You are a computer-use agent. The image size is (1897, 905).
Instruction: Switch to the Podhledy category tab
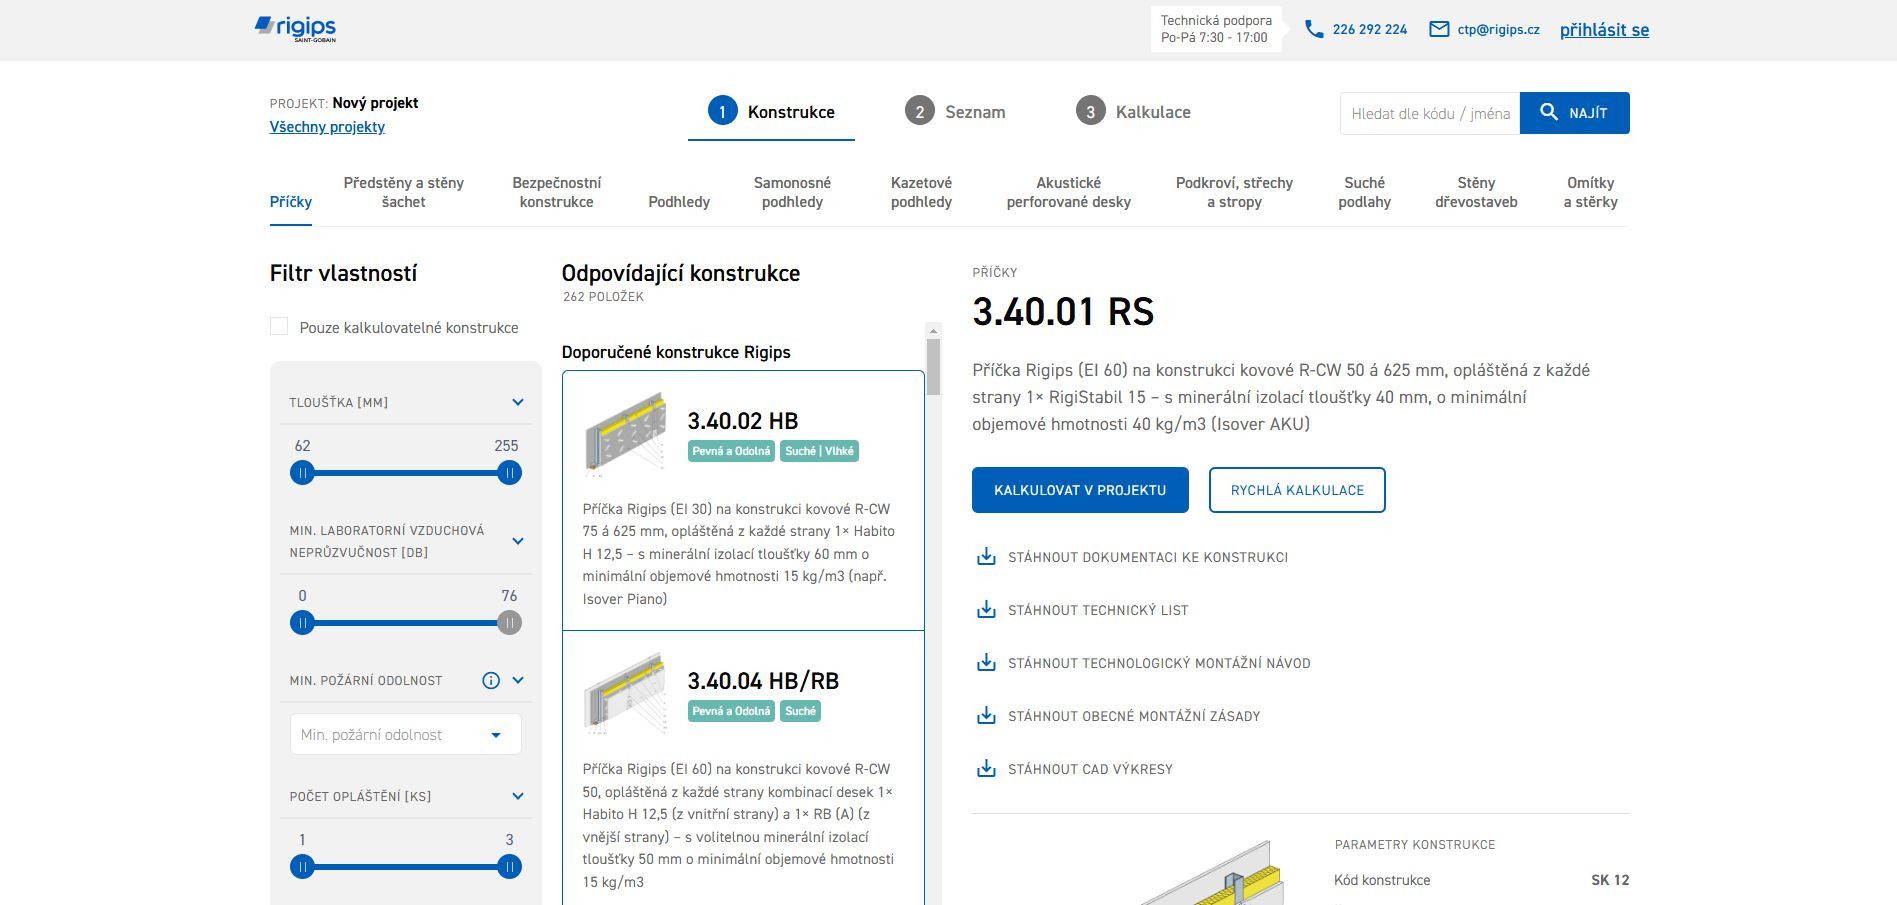coord(679,202)
